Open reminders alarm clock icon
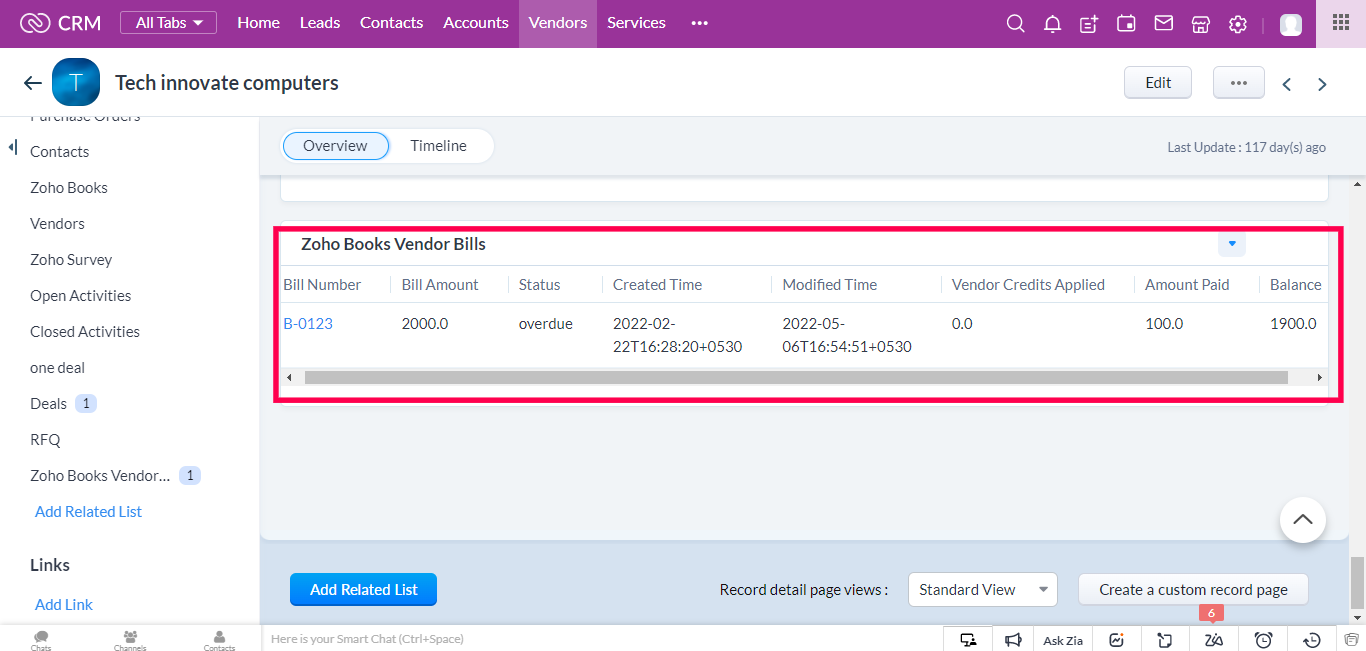The height and width of the screenshot is (651, 1366). pos(1263,640)
